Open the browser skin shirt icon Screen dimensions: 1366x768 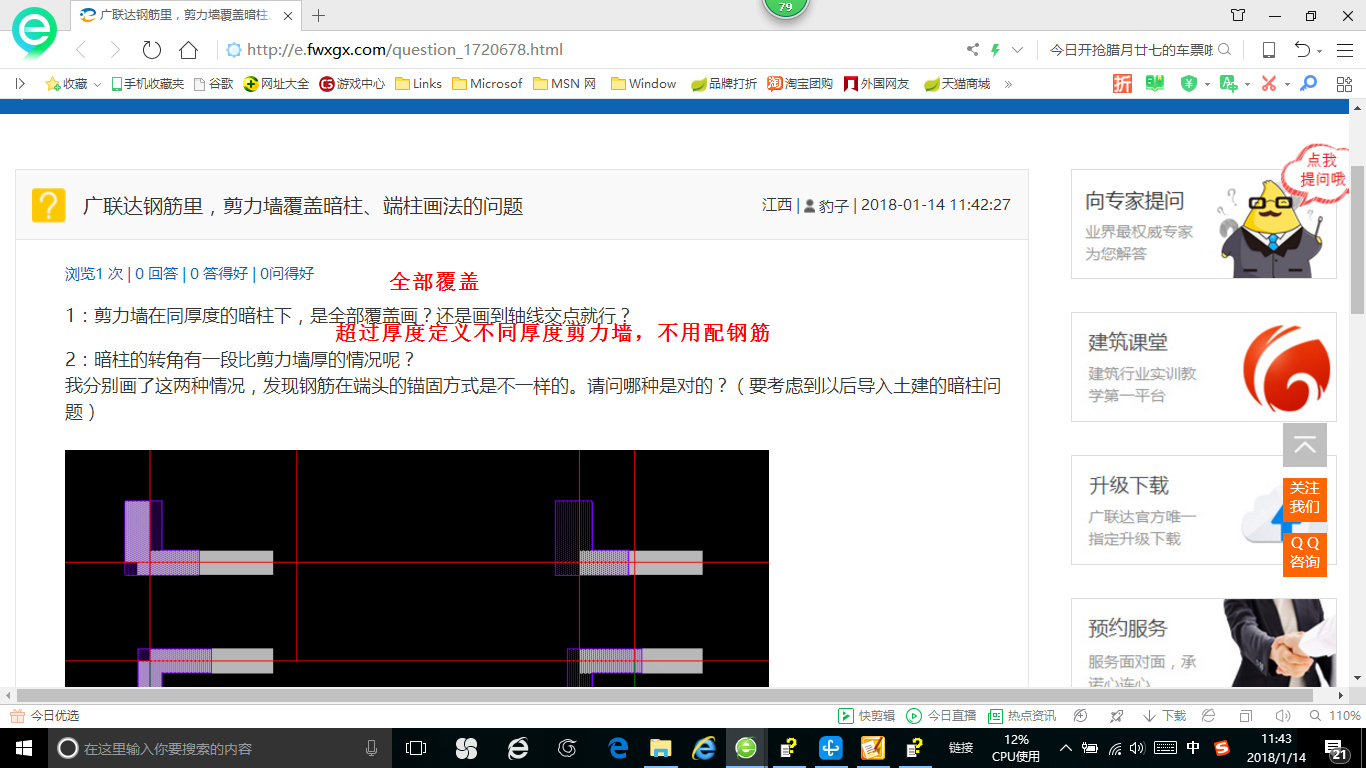pos(1238,15)
